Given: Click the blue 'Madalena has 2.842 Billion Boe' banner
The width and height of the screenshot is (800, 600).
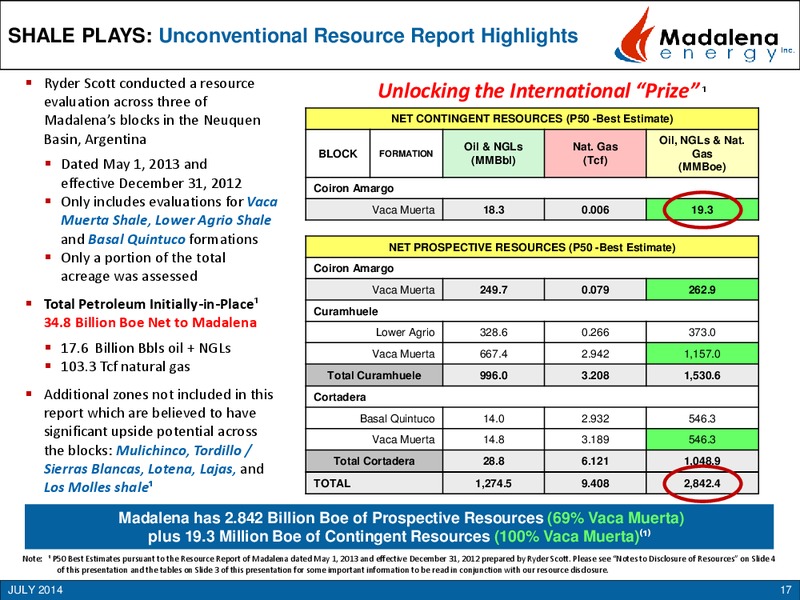Looking at the screenshot, I should 399,527.
